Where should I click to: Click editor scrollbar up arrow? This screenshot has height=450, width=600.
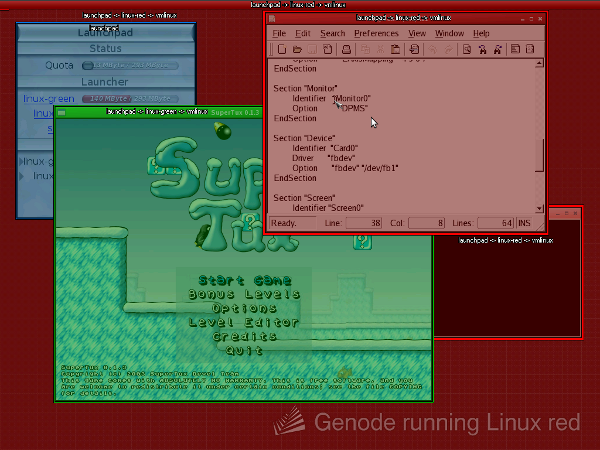(539, 64)
